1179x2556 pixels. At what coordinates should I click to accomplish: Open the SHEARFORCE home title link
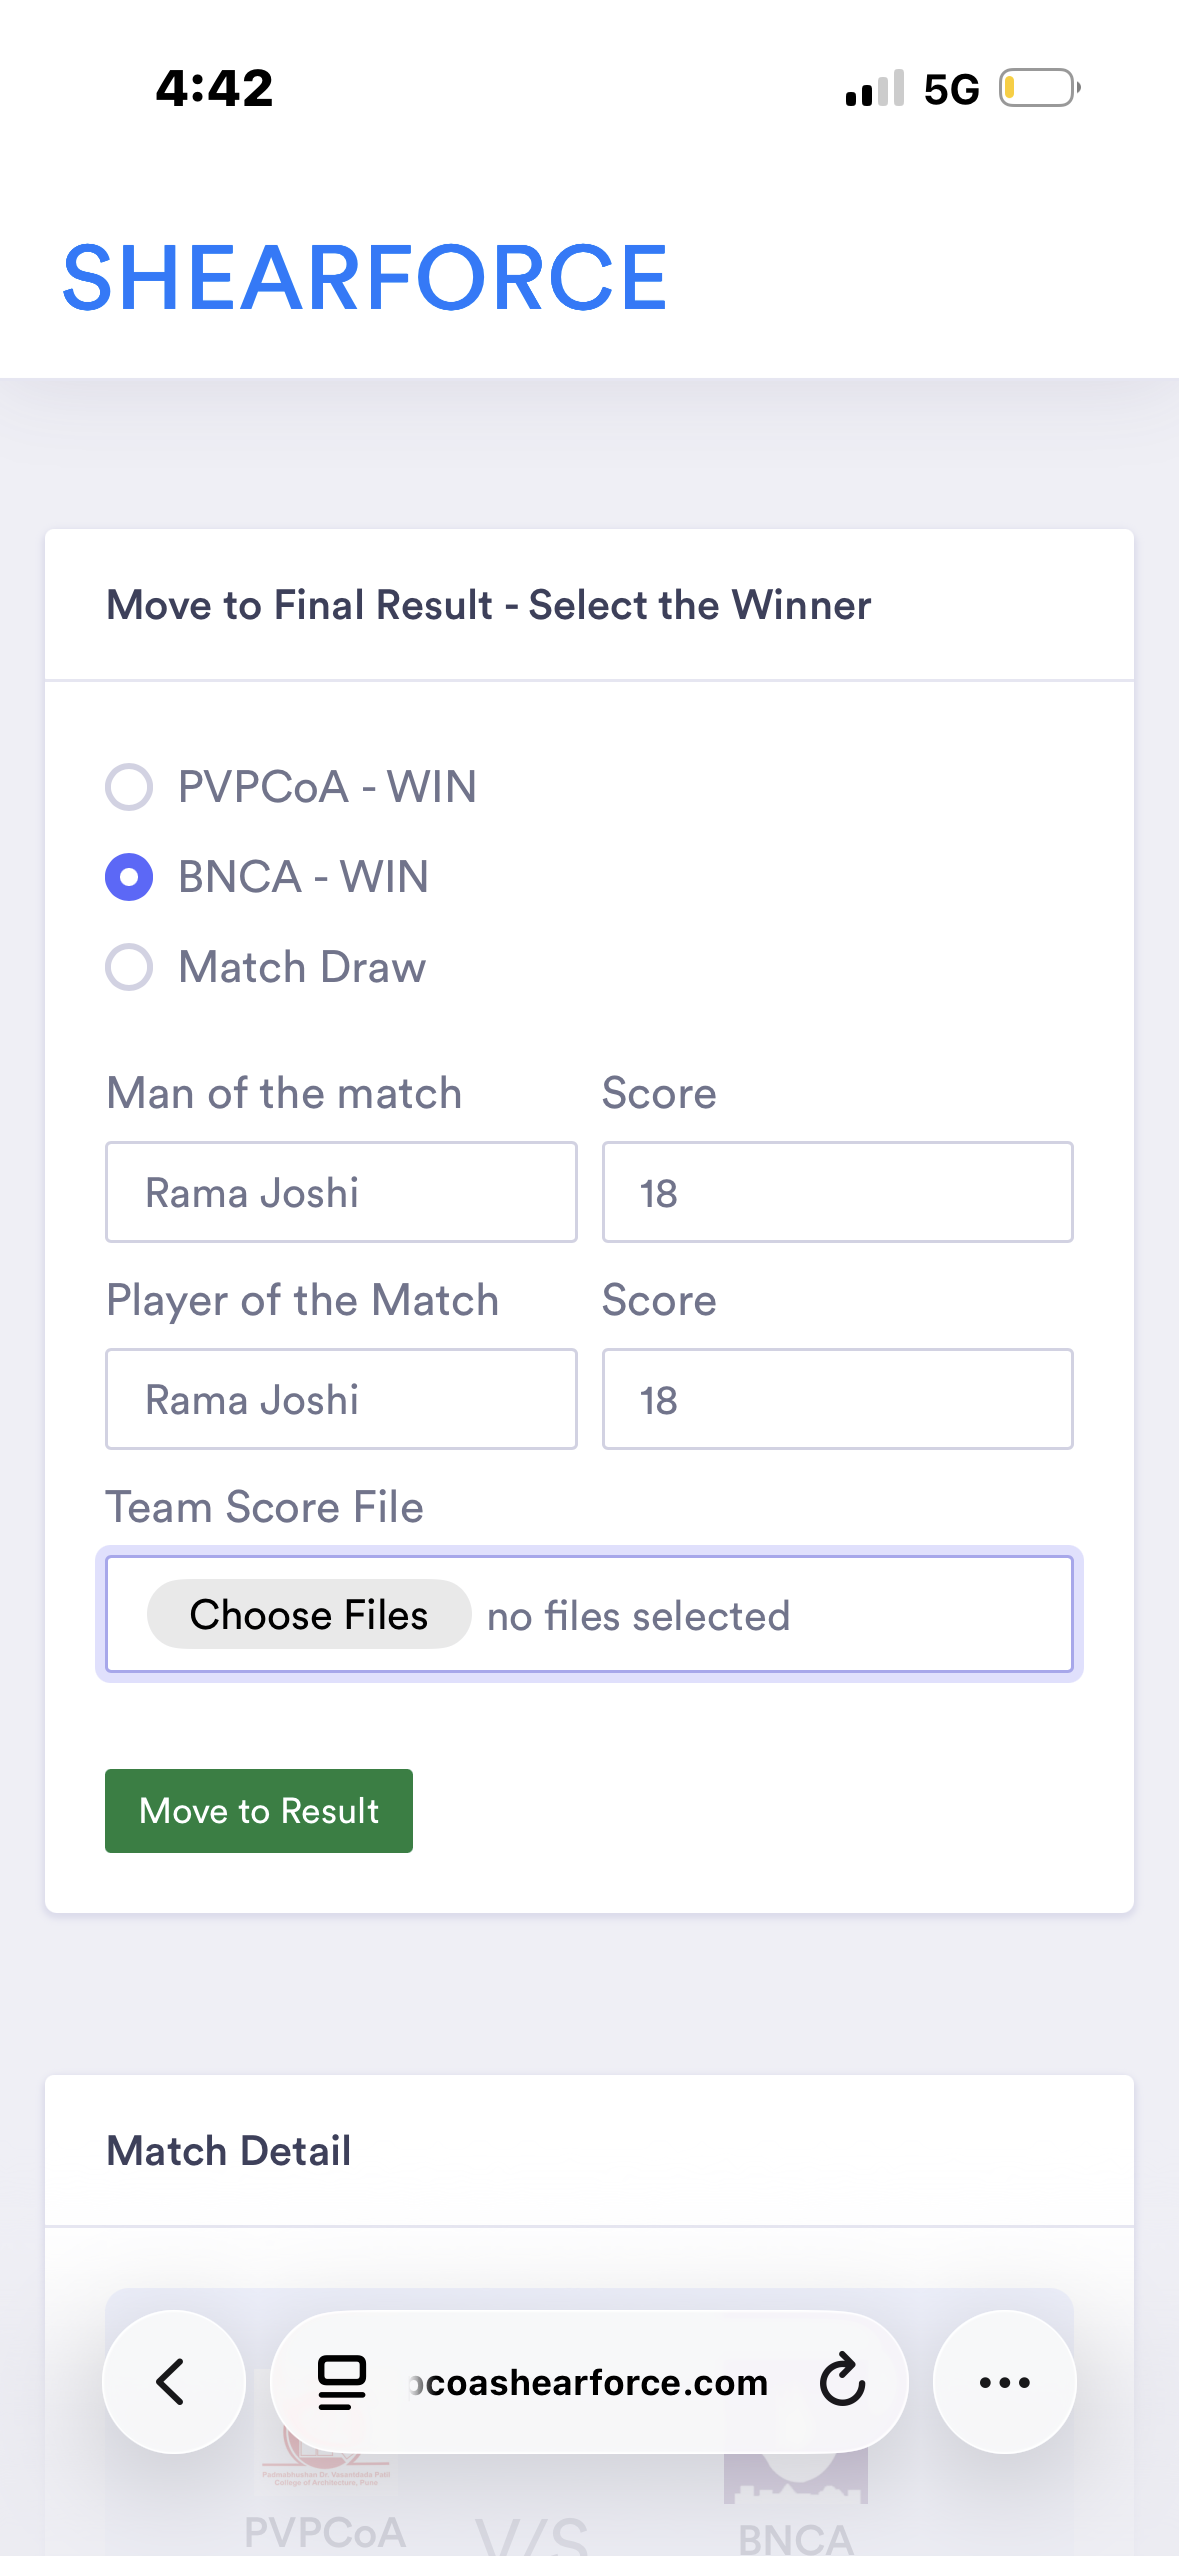click(364, 278)
